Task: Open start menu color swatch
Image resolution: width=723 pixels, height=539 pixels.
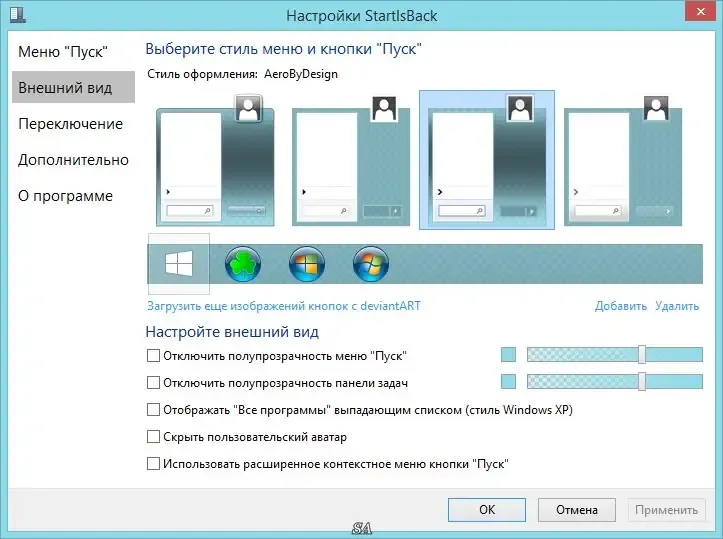Action: pos(508,355)
